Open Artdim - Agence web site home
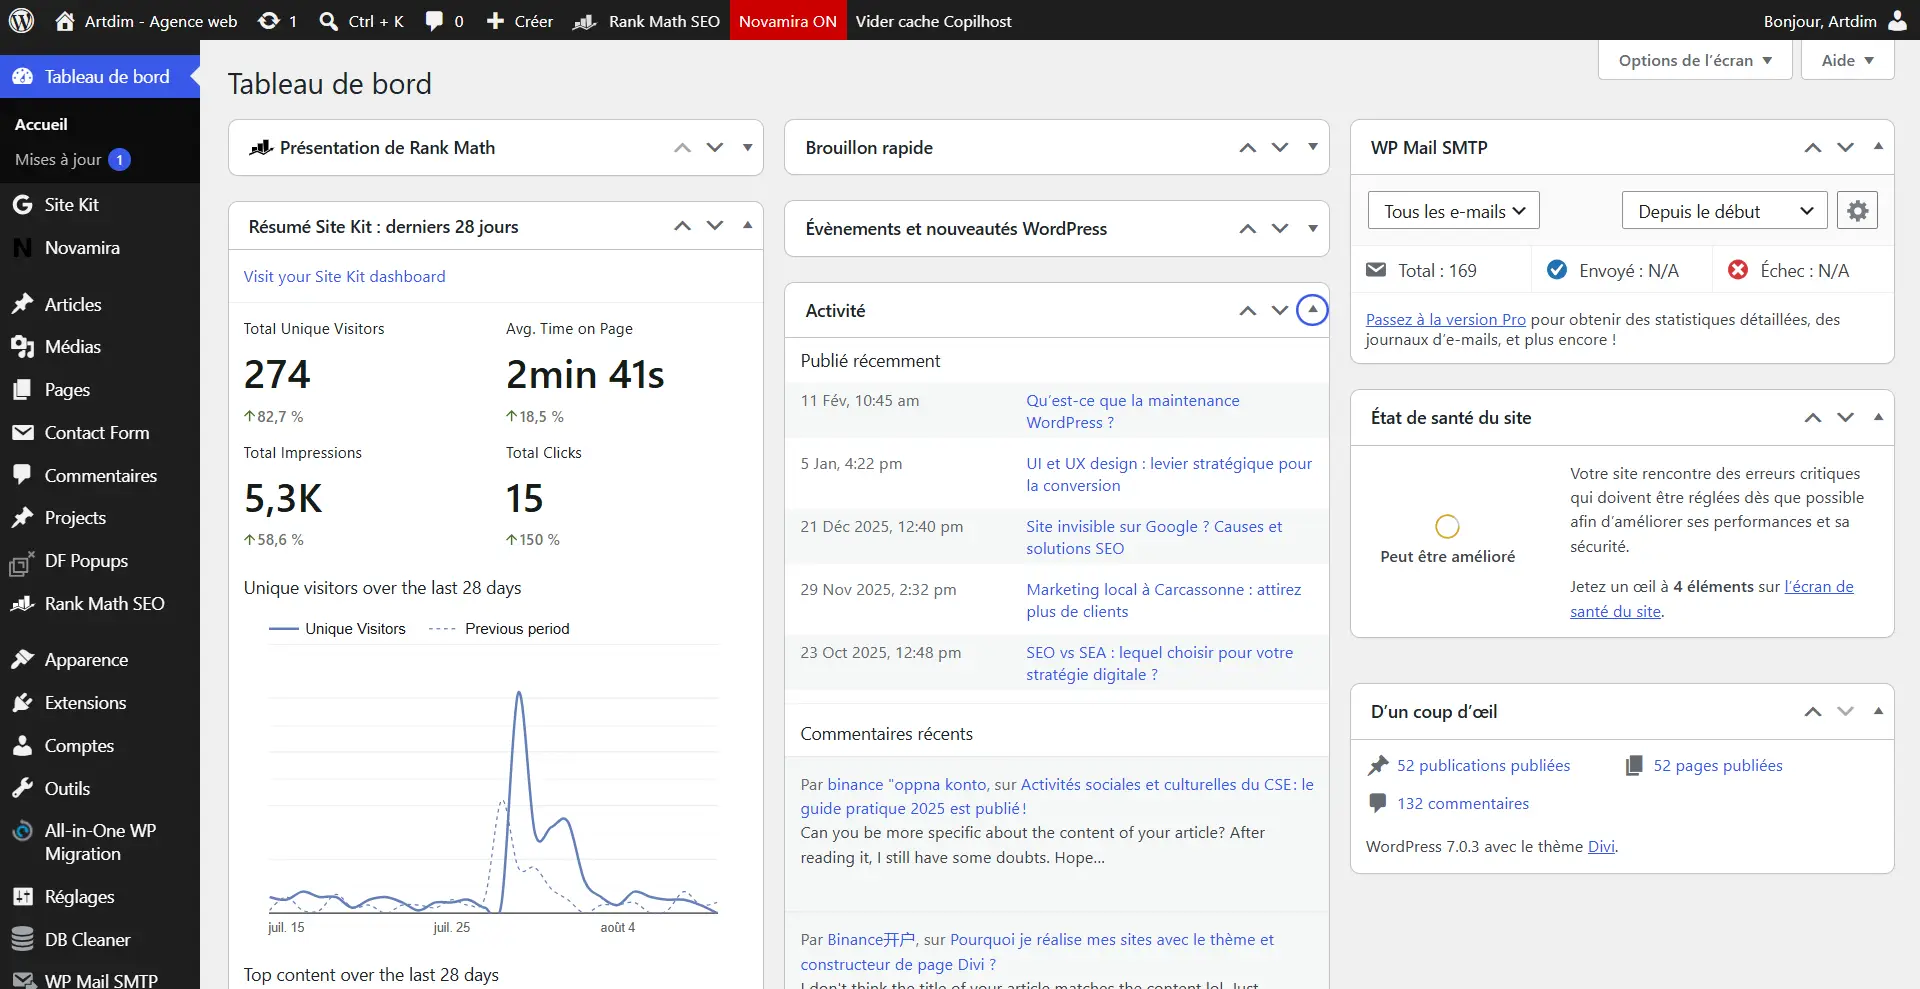Screen dimensions: 1920x989 pos(146,21)
